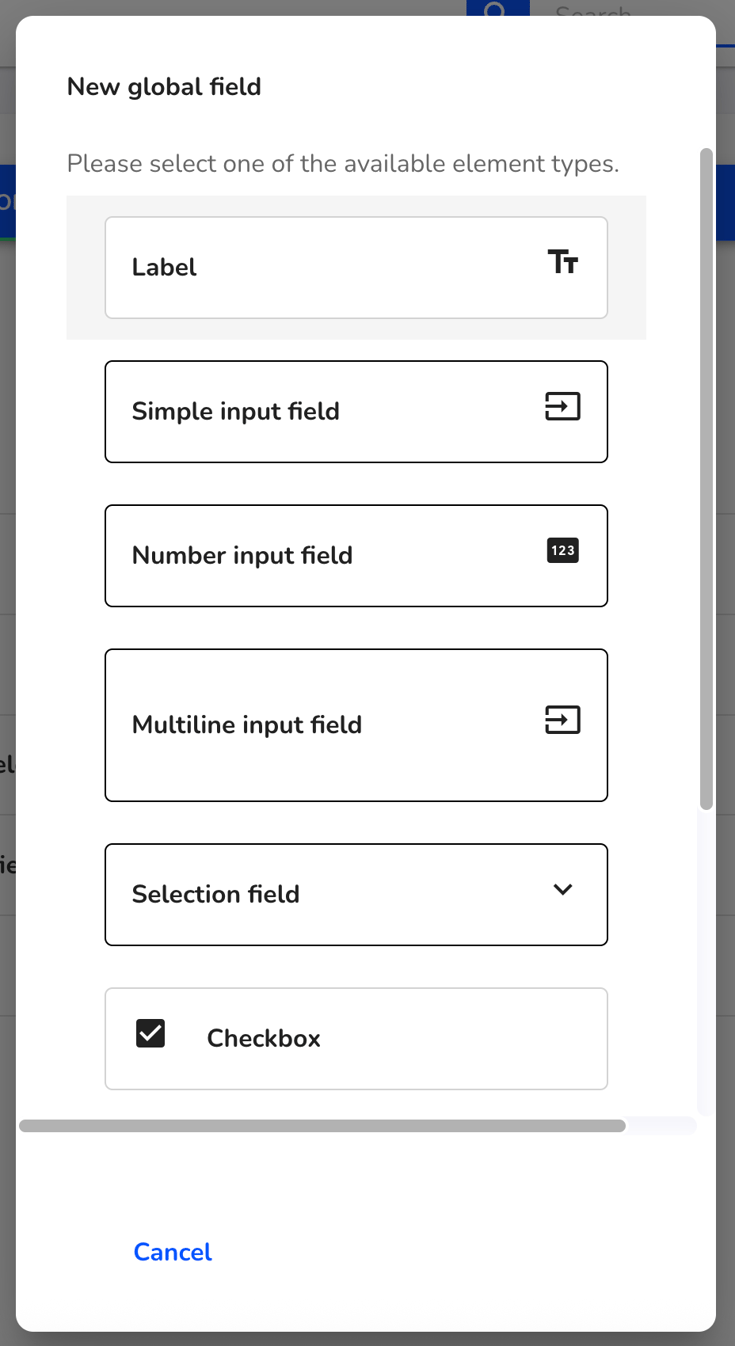Screen dimensions: 735x1346
Task: Click the arrow-box icon on Simple input field
Action: click(x=563, y=406)
